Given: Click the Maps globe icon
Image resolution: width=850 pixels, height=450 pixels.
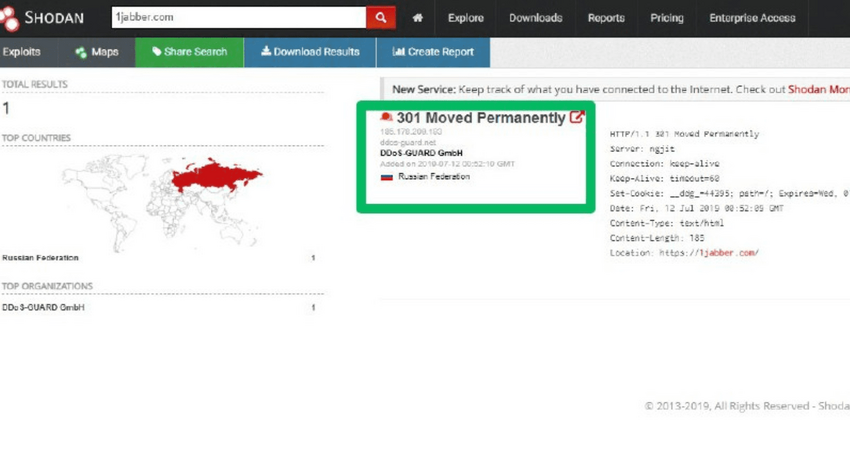Looking at the screenshot, I should click(81, 53).
